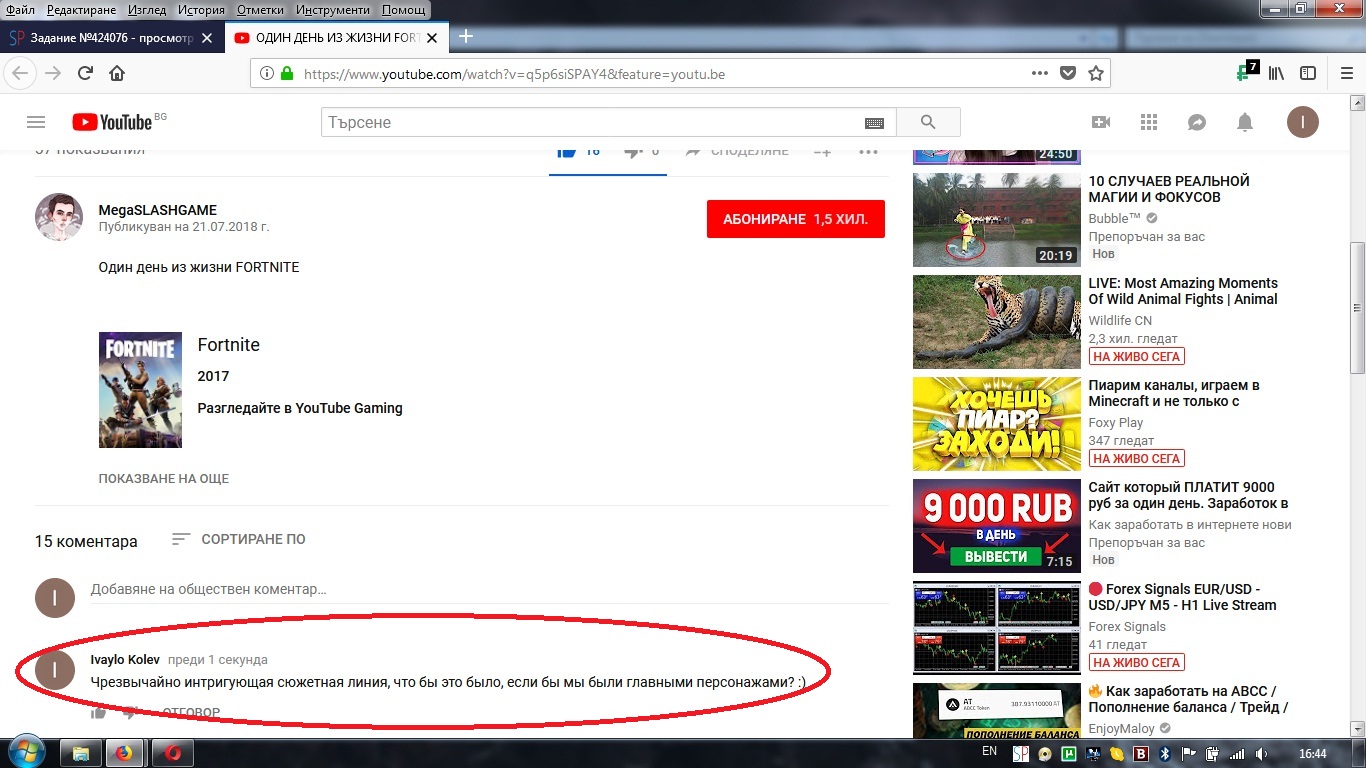Open the Инструменти menu
Screen dimensions: 1366x768
tap(334, 9)
